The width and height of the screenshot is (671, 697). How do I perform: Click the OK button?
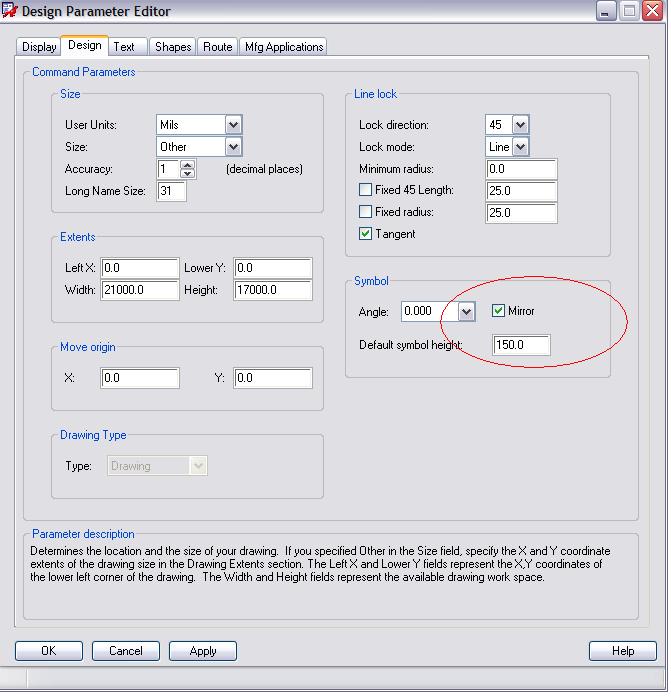point(49,651)
